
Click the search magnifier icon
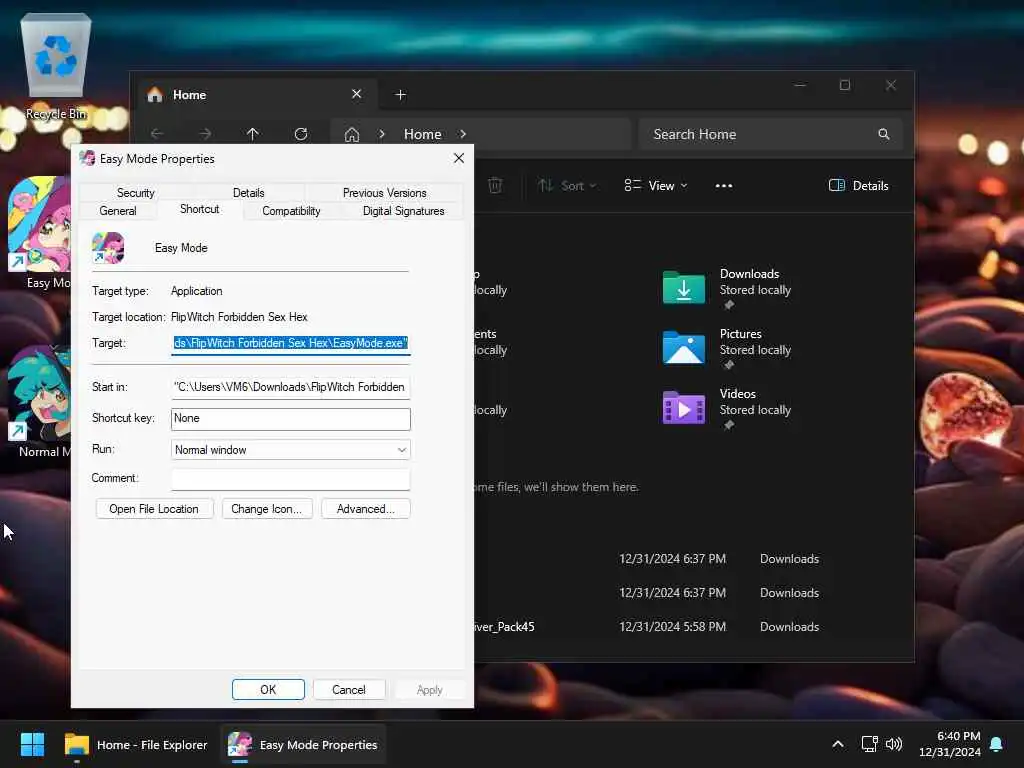tap(884, 134)
